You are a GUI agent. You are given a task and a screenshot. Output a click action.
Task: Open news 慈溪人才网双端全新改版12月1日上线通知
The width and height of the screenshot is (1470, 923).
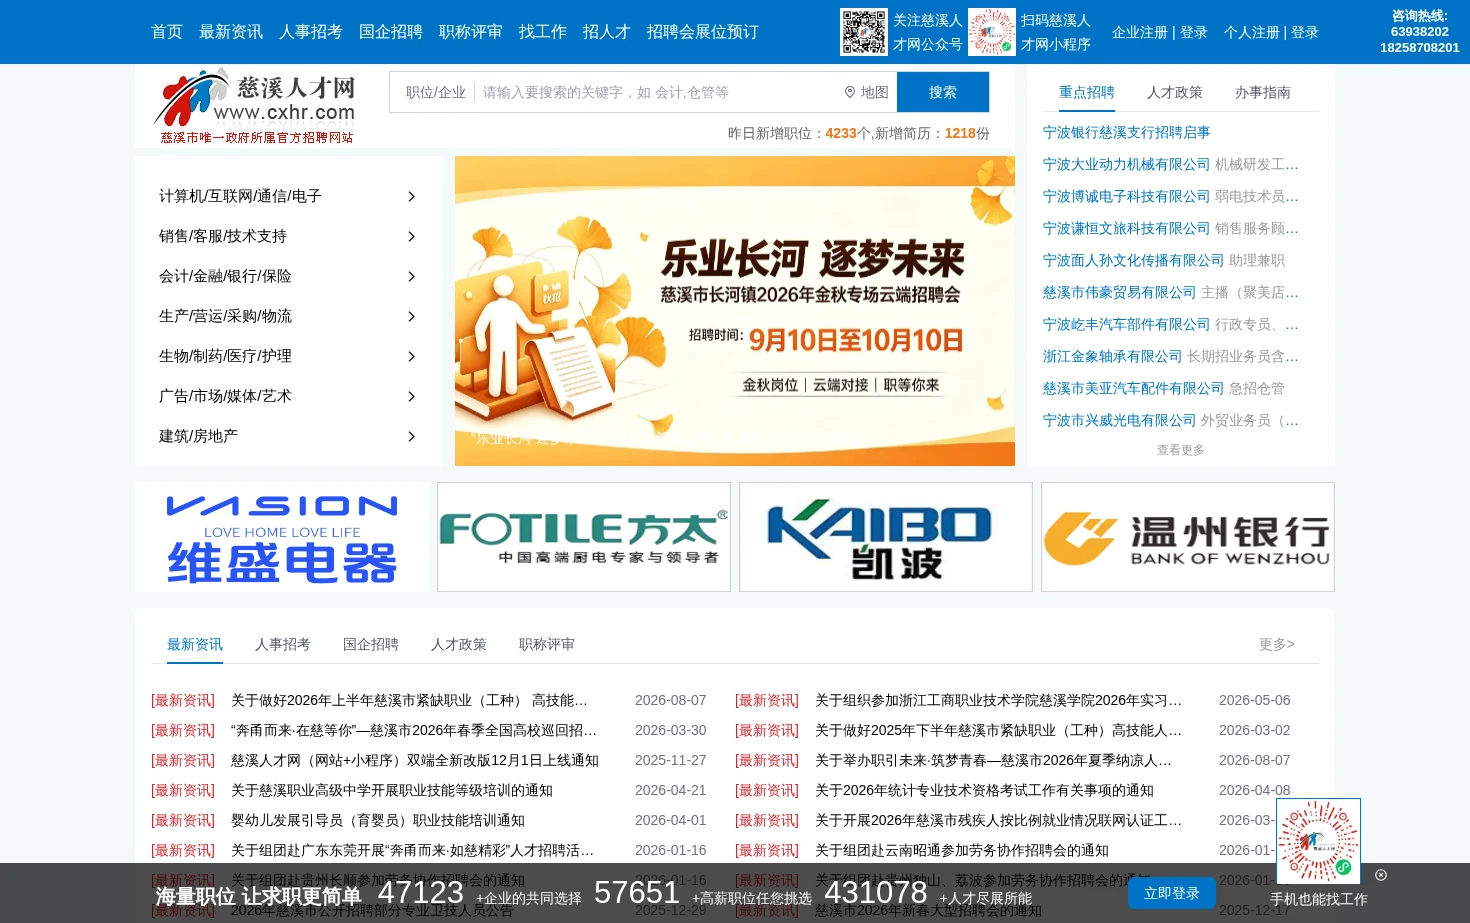[415, 760]
